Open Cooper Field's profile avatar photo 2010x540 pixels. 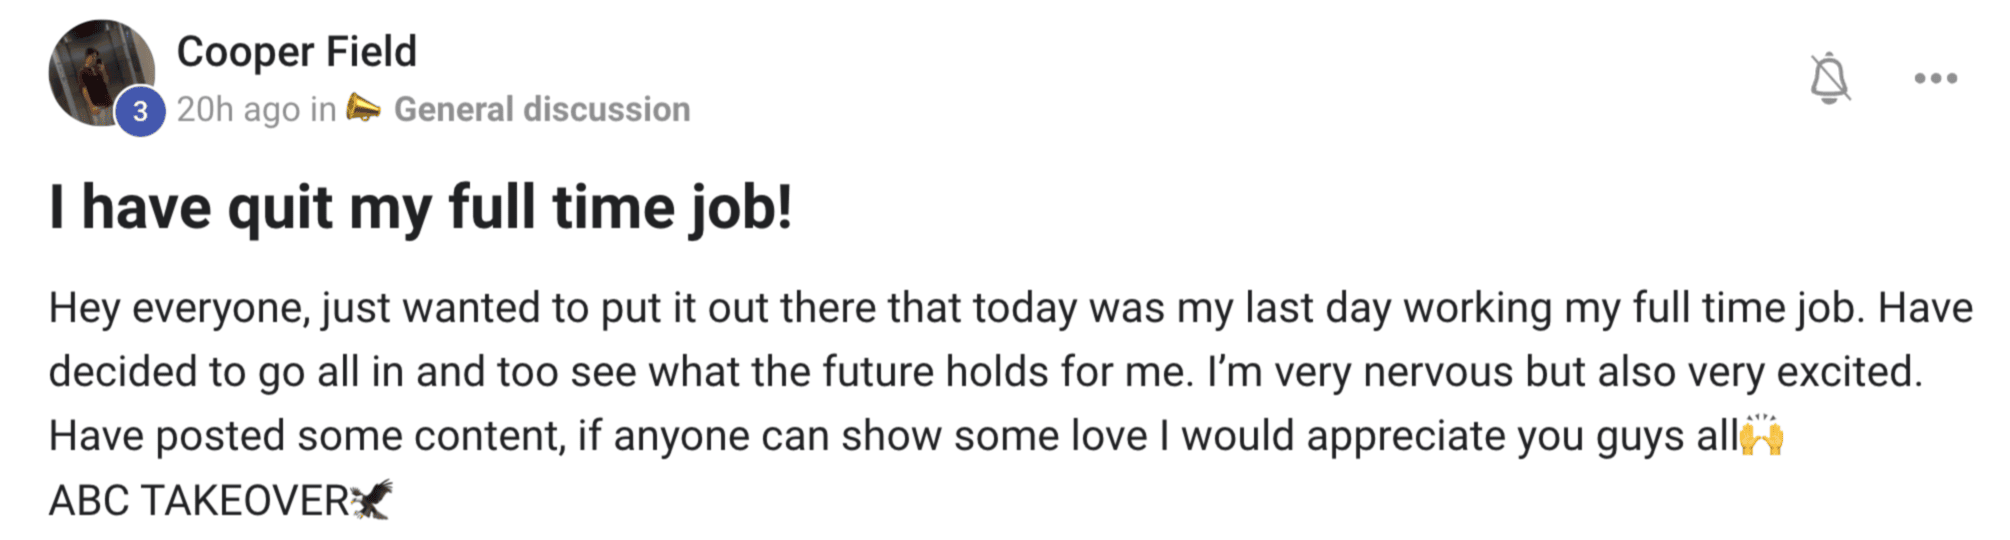pos(101,72)
